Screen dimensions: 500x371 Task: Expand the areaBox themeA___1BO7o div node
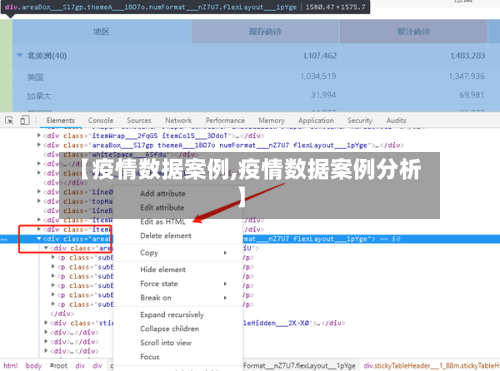coord(39,145)
